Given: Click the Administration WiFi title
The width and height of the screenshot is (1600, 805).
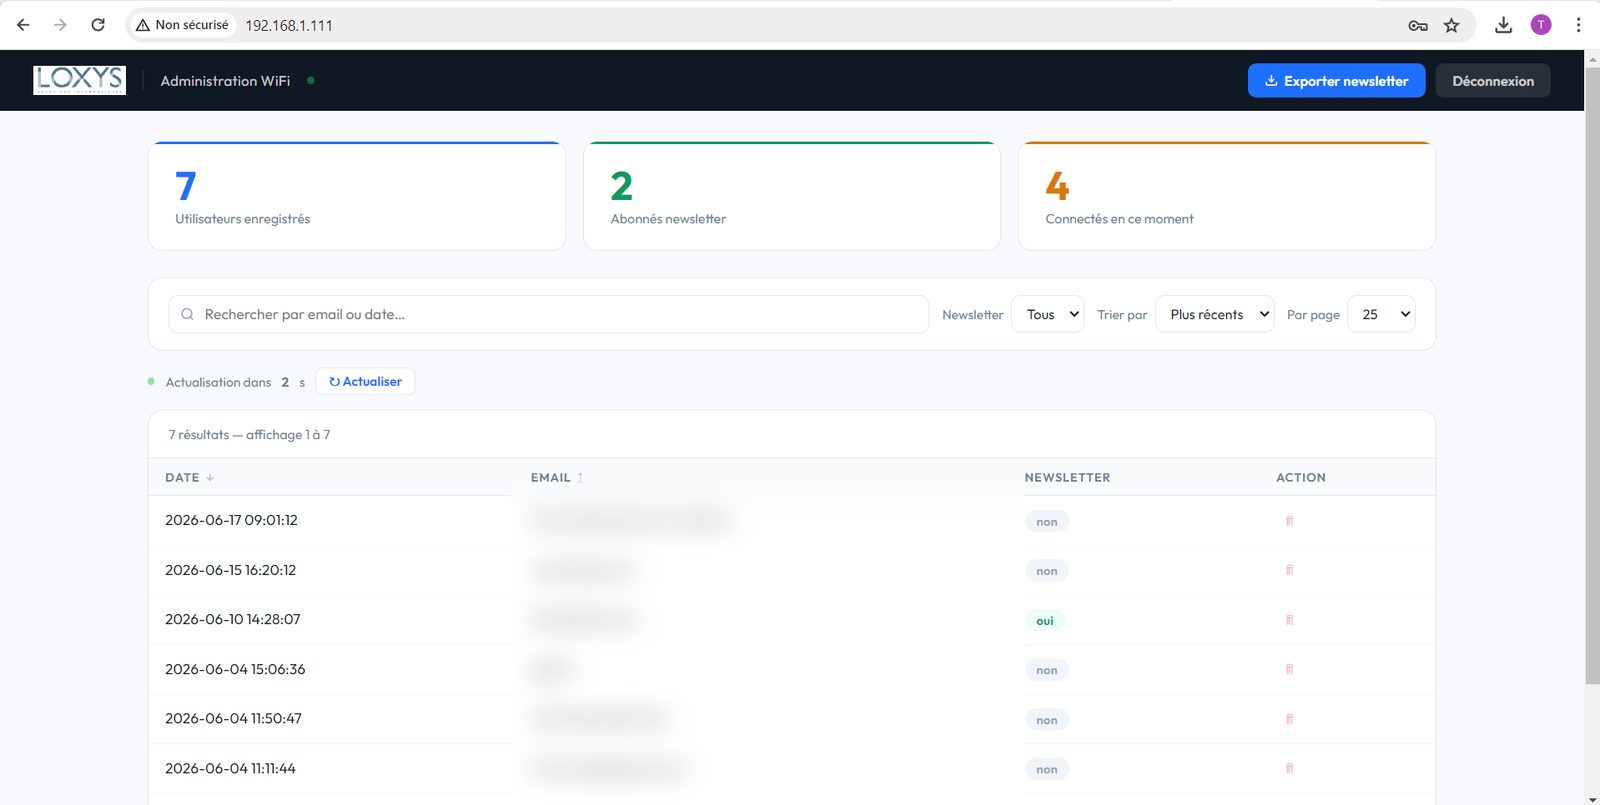Looking at the screenshot, I should click(x=225, y=81).
